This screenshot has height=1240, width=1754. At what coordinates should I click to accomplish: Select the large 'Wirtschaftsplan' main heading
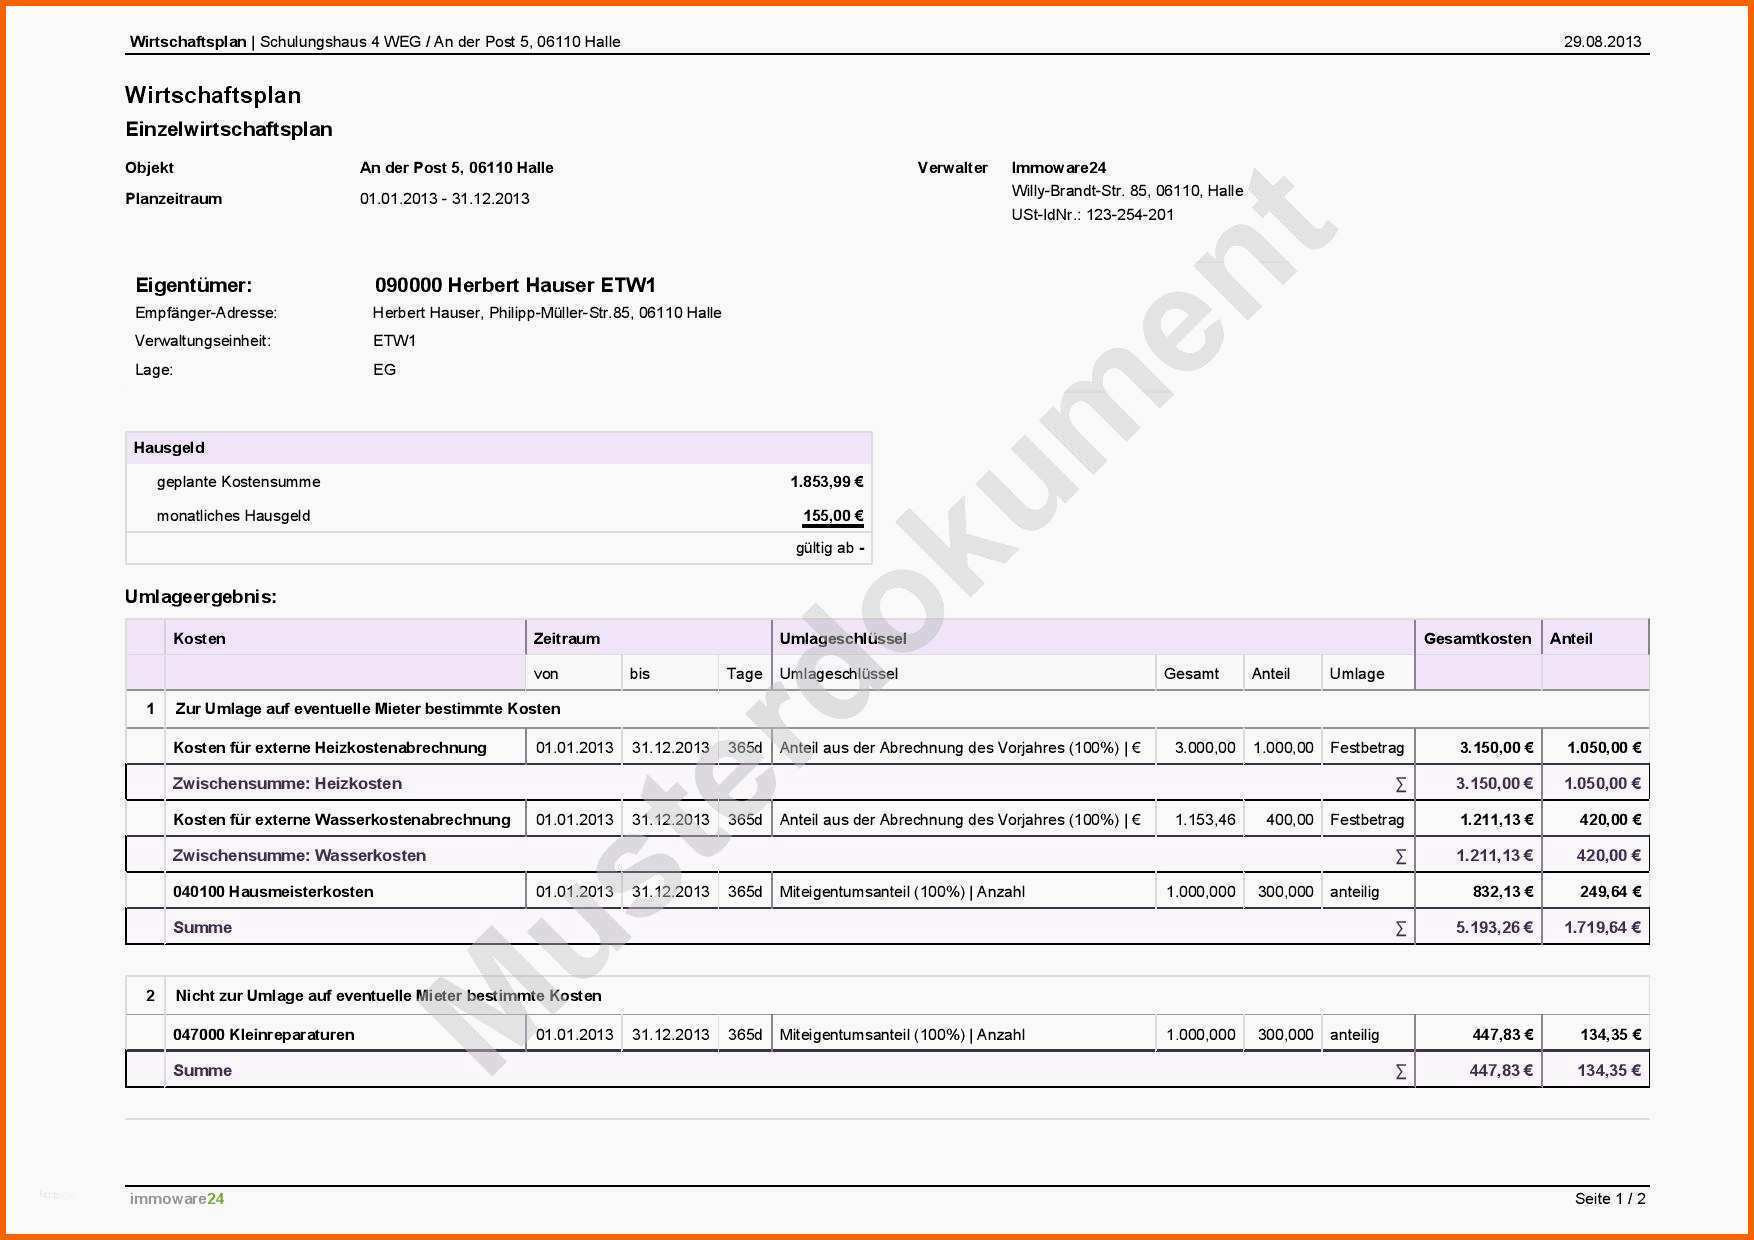(x=213, y=95)
